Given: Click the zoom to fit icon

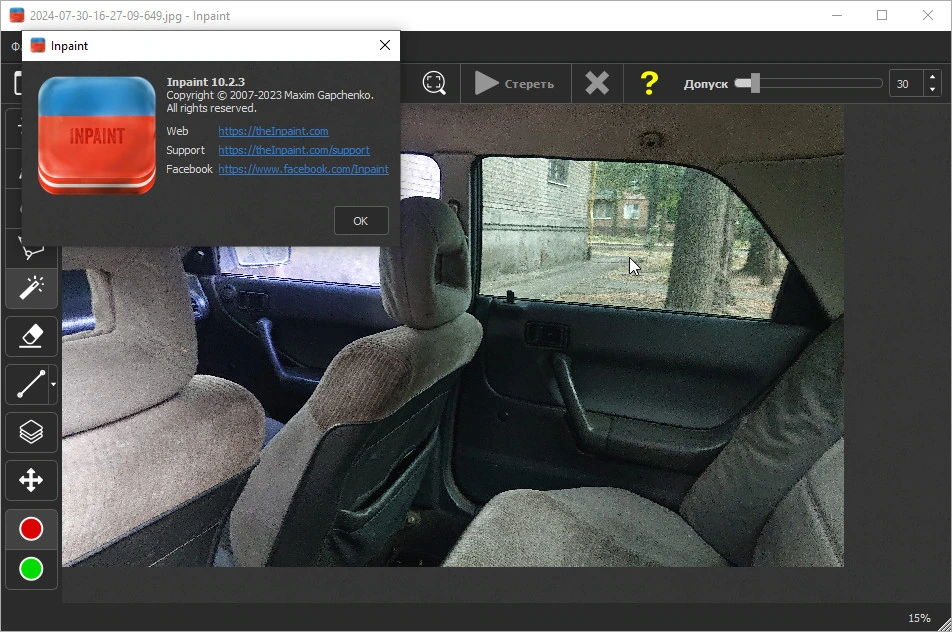Looking at the screenshot, I should coord(434,83).
